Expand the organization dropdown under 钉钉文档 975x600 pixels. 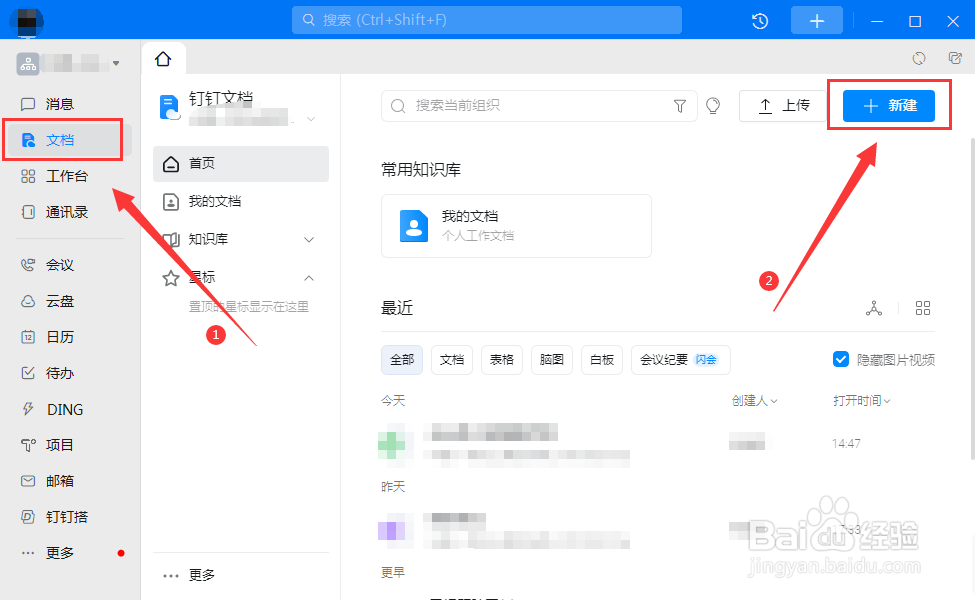(311, 119)
